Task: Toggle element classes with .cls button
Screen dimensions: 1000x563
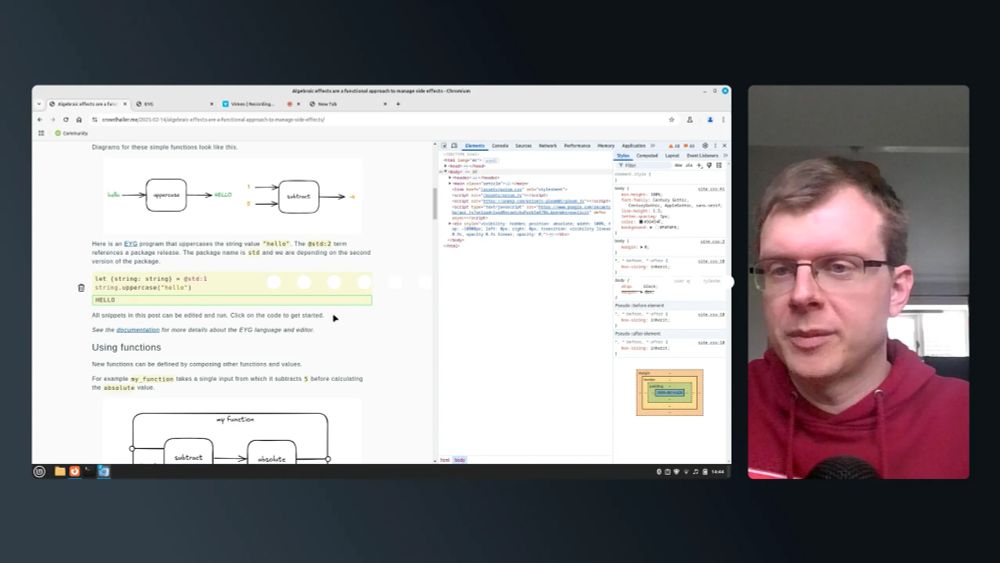Action: (689, 165)
